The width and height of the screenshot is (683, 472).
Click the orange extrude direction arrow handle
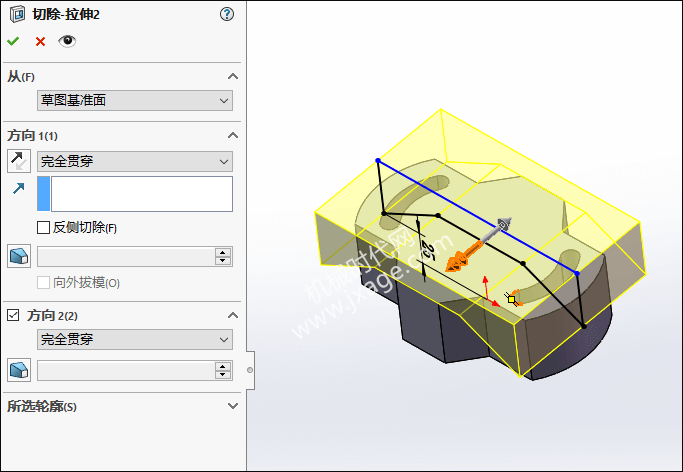463,257
